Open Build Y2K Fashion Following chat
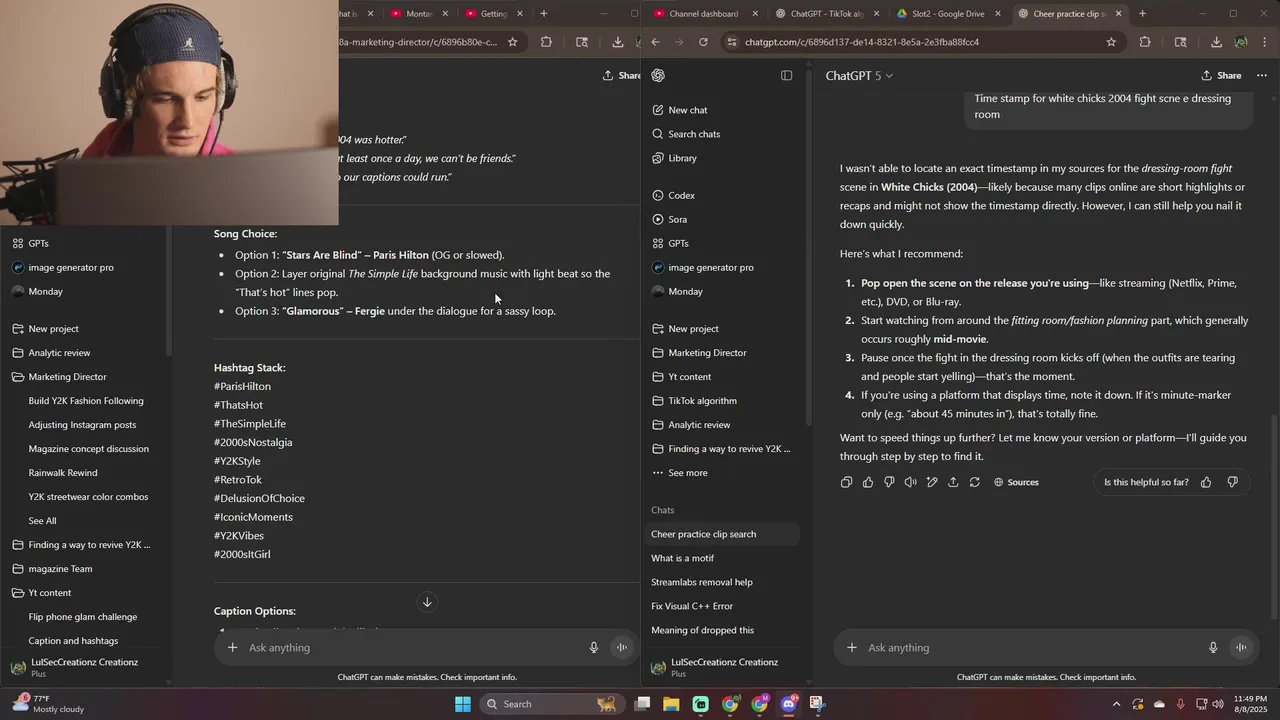 88,401
